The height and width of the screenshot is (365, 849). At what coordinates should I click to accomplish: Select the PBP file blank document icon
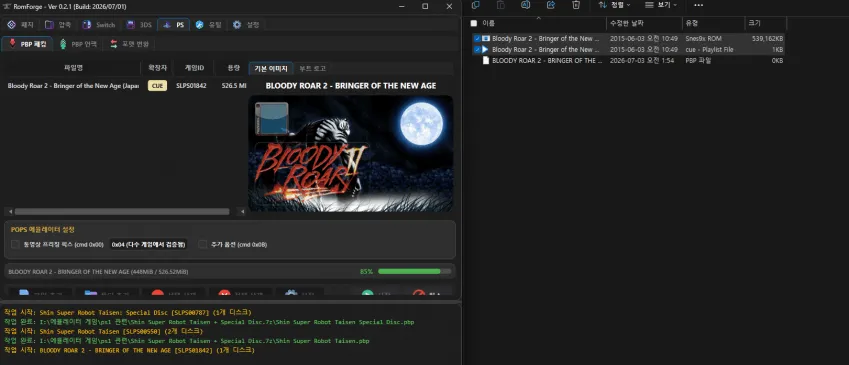(486, 60)
